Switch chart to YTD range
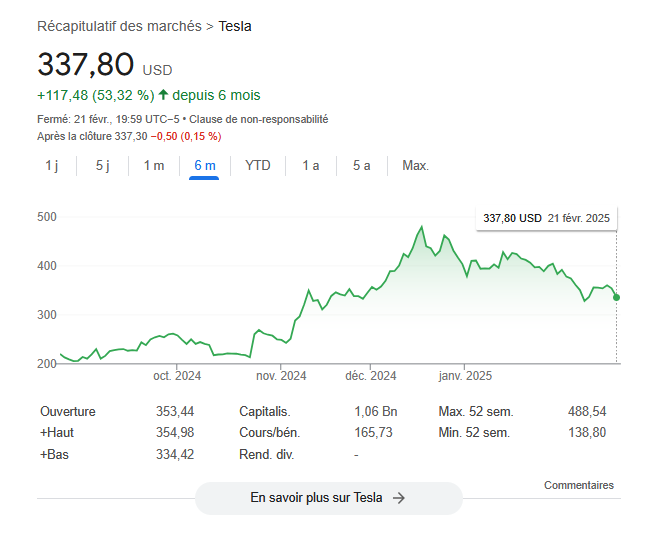649x538 pixels. tap(257, 166)
